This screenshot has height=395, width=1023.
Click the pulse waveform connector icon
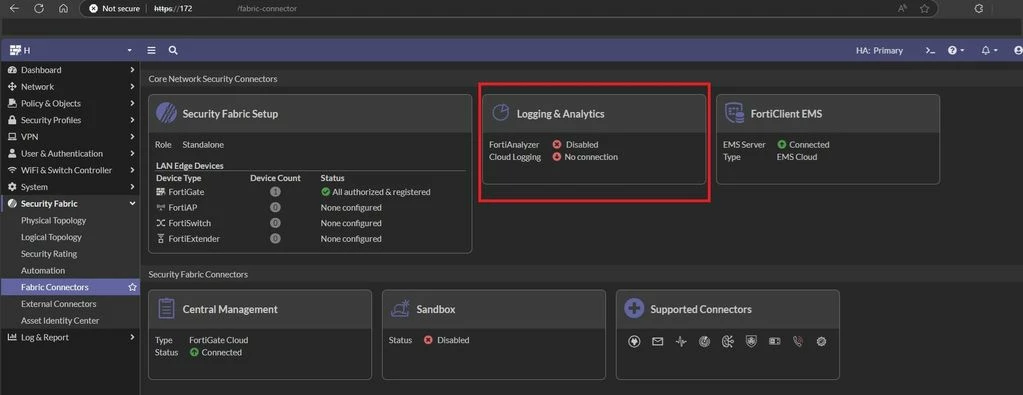(x=681, y=341)
